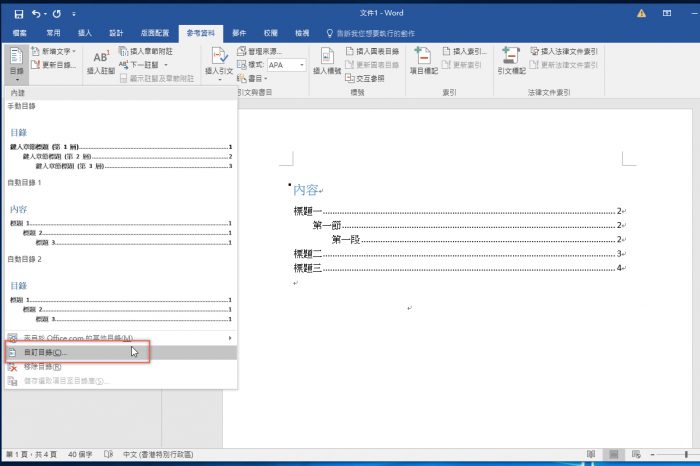The width and height of the screenshot is (700, 466).
Task: Switch to Print Layout view in the status bar
Action: coord(614,454)
